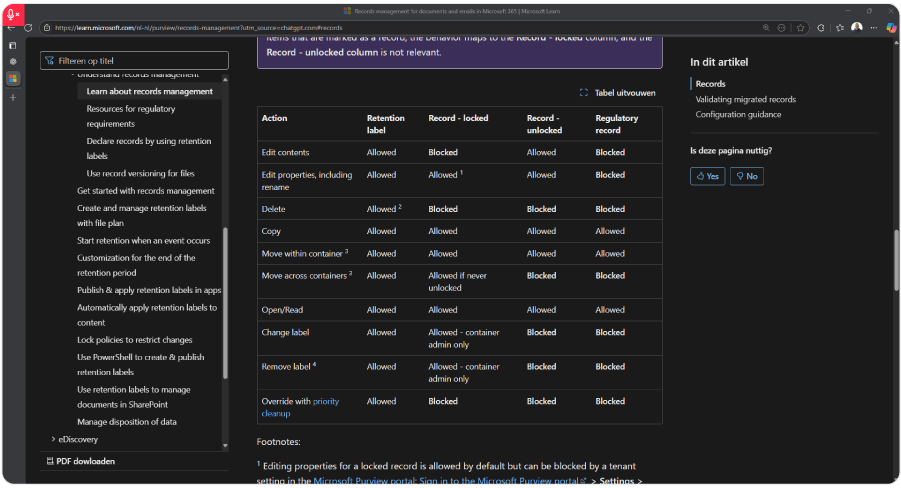901x488 pixels.
Task: Open the browser extensions icon
Action: [x=819, y=28]
